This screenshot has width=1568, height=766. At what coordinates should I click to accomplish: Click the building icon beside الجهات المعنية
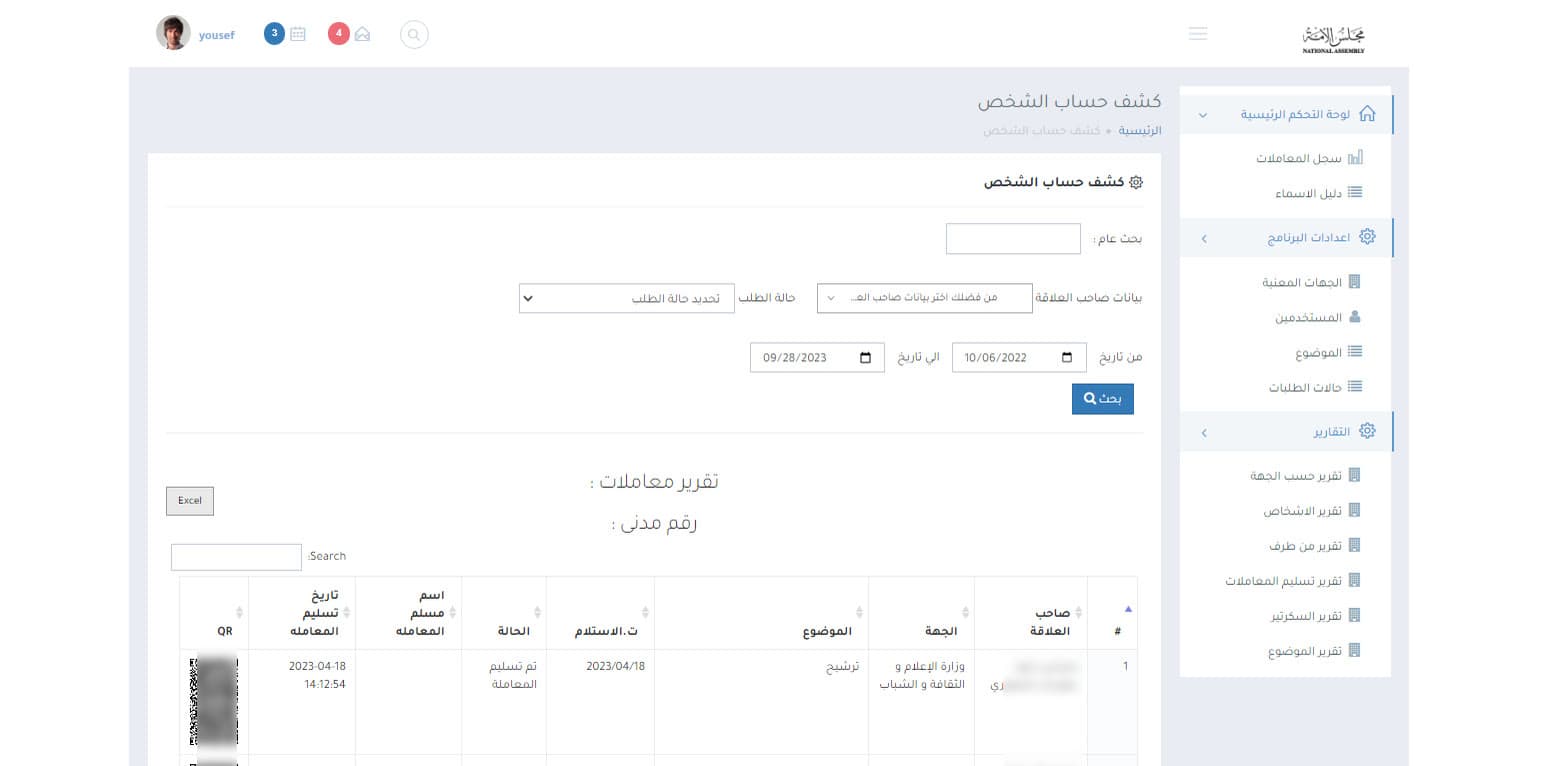point(1355,282)
